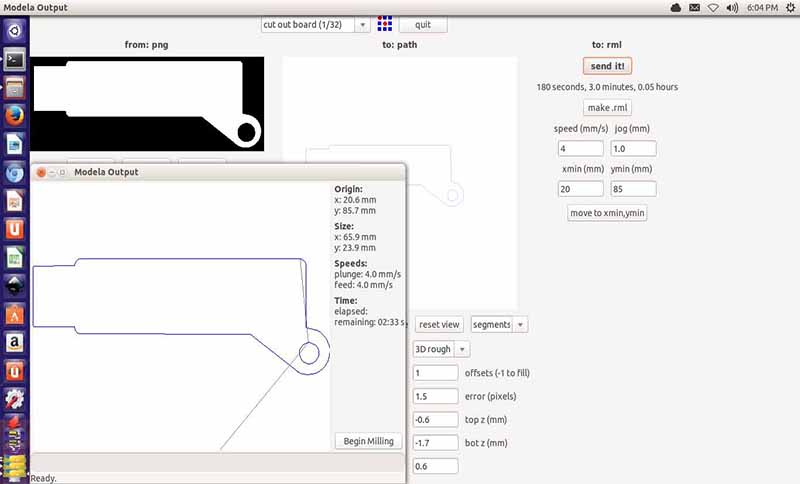Click the 'to: rml' heading
Image resolution: width=800 pixels, height=484 pixels.
(x=607, y=45)
